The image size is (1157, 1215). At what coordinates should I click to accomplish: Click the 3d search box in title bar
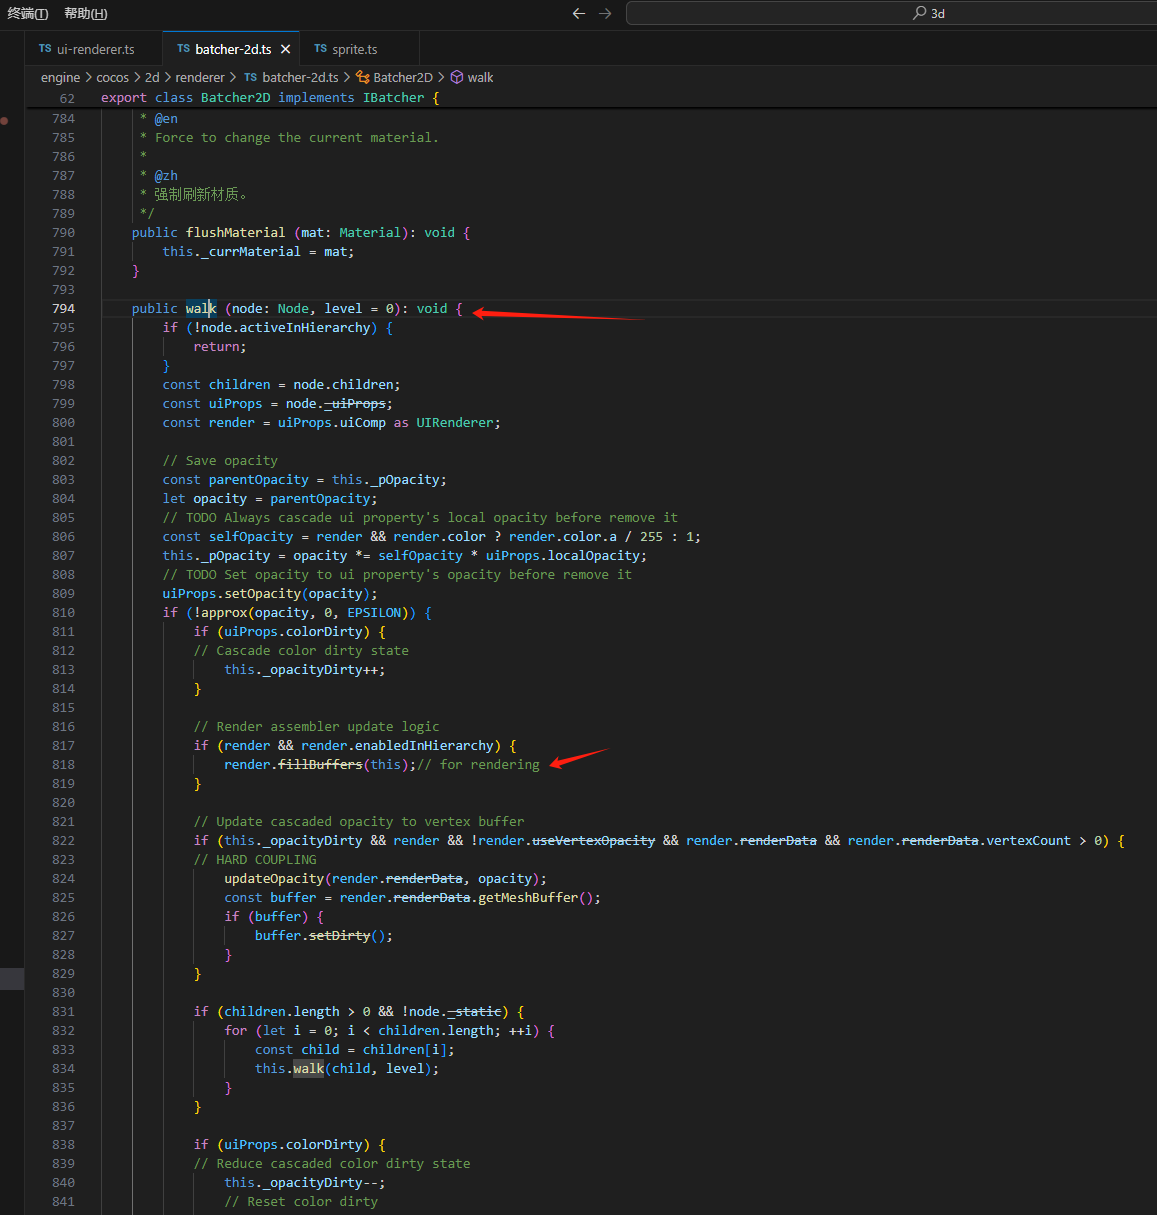click(890, 13)
